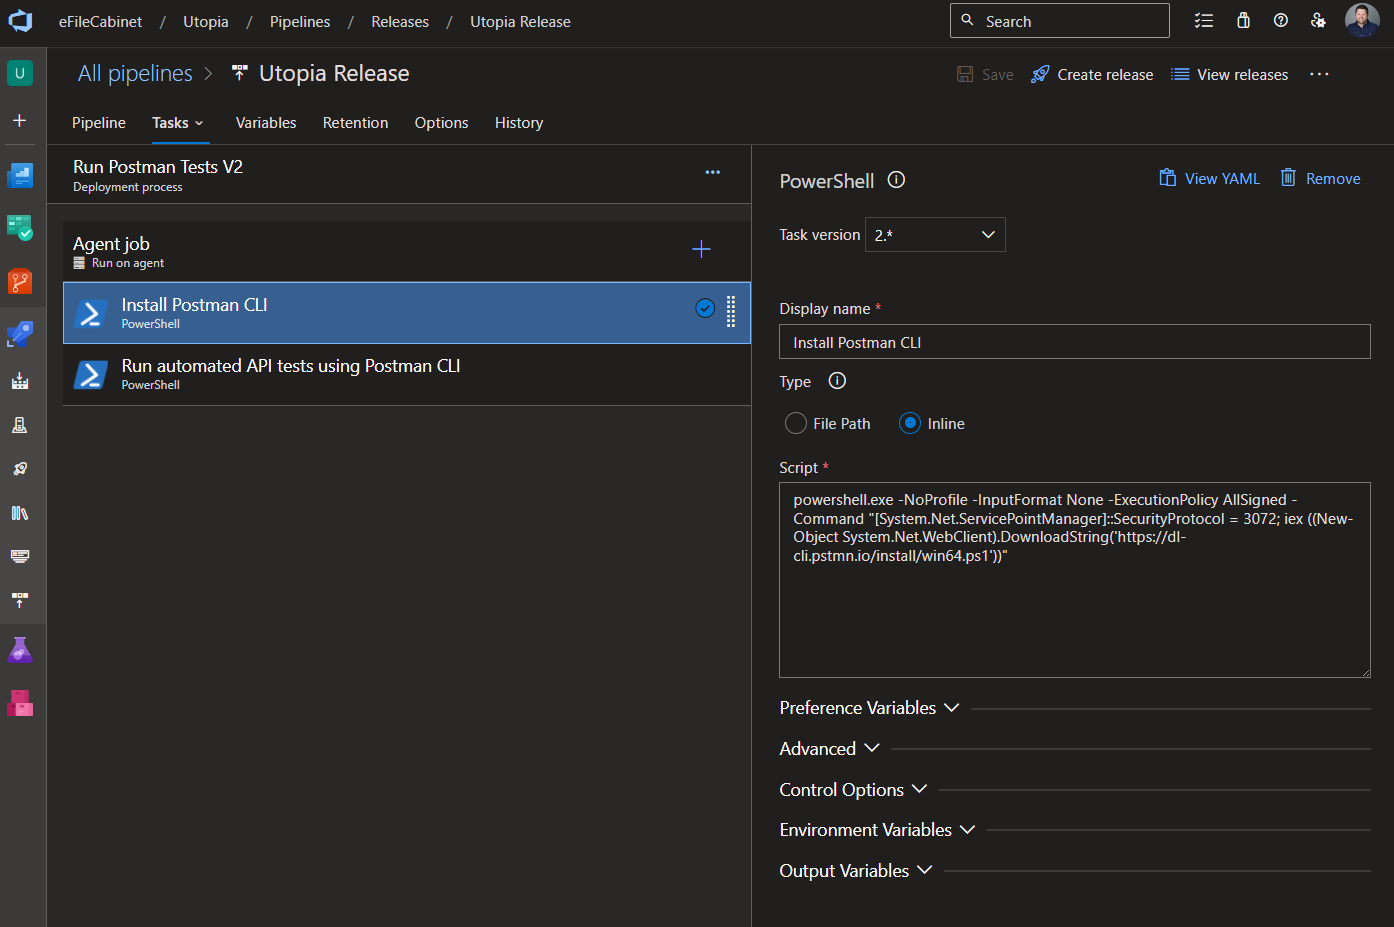Image resolution: width=1394 pixels, height=927 pixels.
Task: Open the Run Postman Tests V2 ellipsis menu
Action: pos(713,172)
